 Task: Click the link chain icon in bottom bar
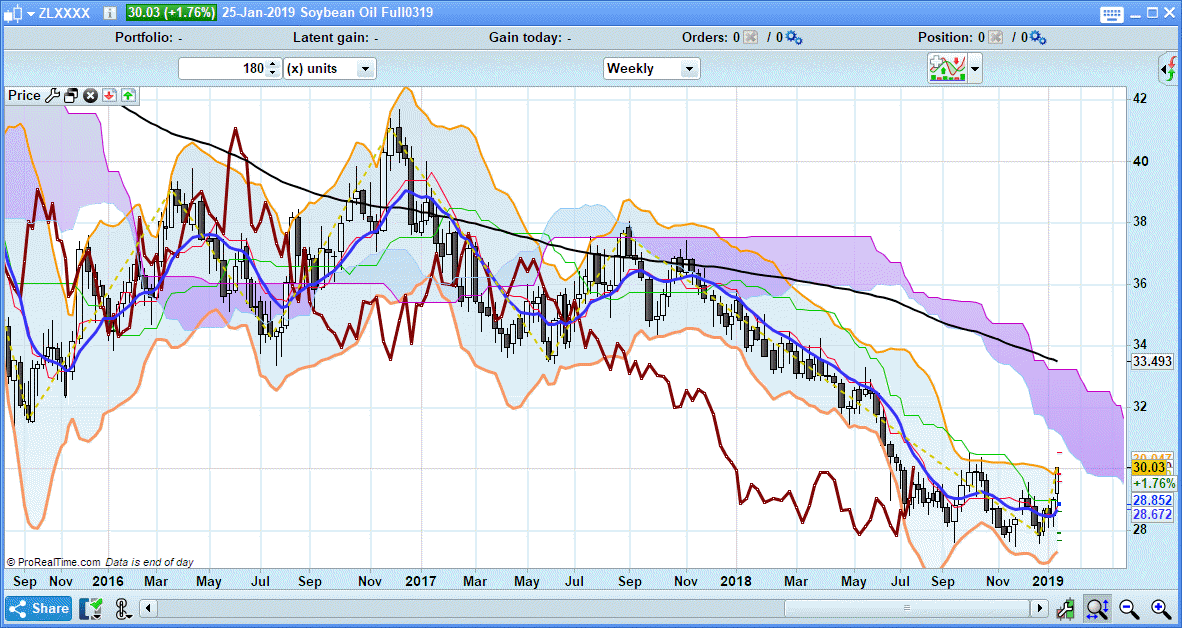click(x=124, y=608)
